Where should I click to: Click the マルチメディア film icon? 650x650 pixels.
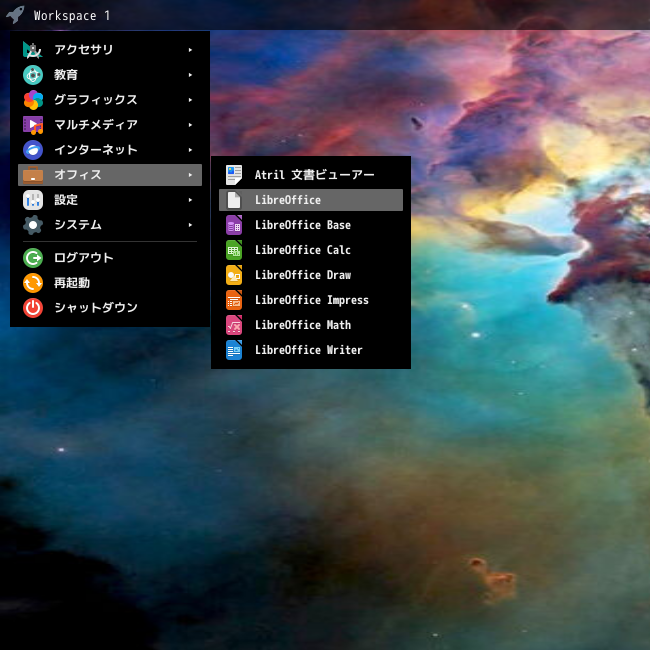pyautogui.click(x=33, y=125)
